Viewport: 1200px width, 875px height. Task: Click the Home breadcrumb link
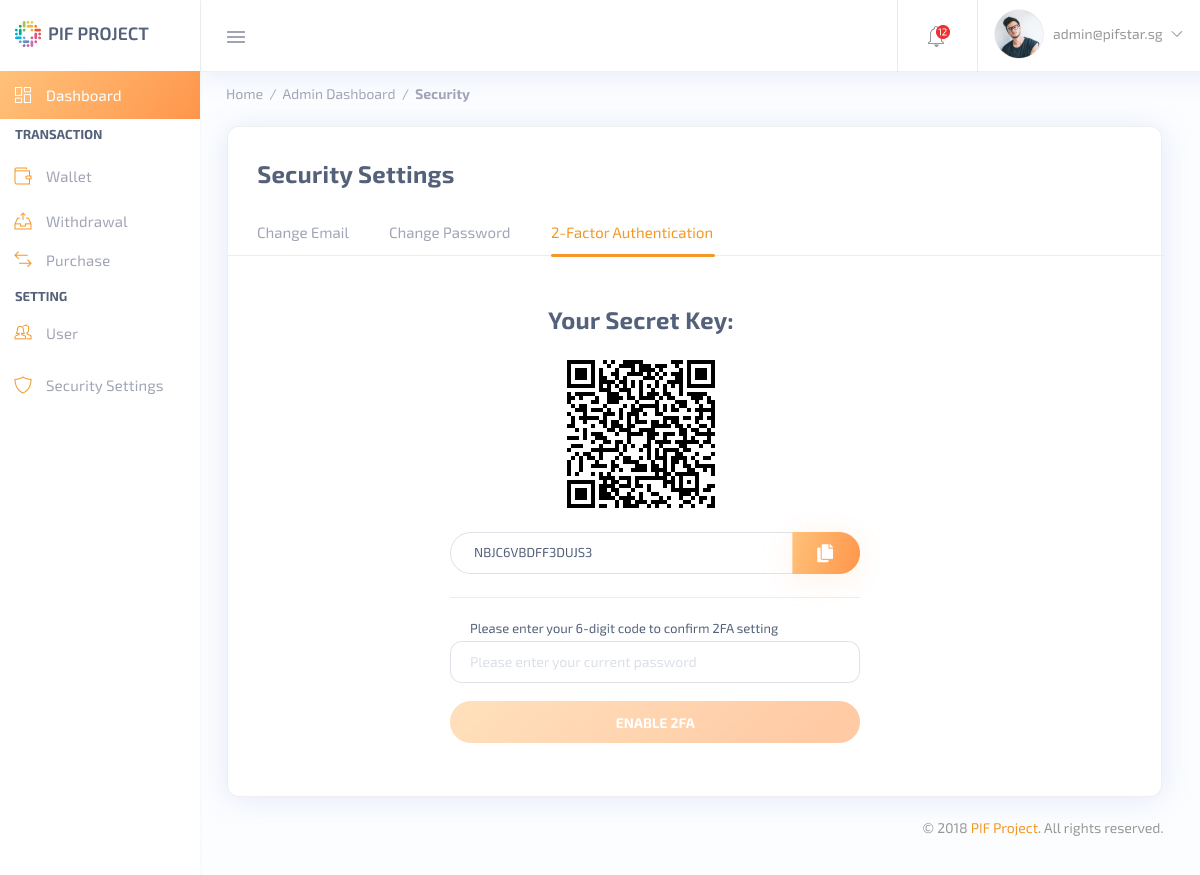click(244, 94)
